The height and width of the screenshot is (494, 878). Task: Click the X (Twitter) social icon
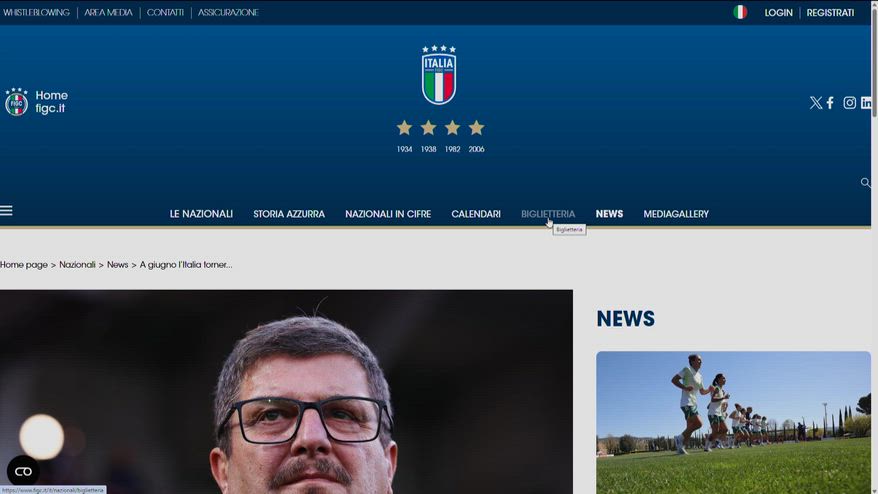point(816,103)
